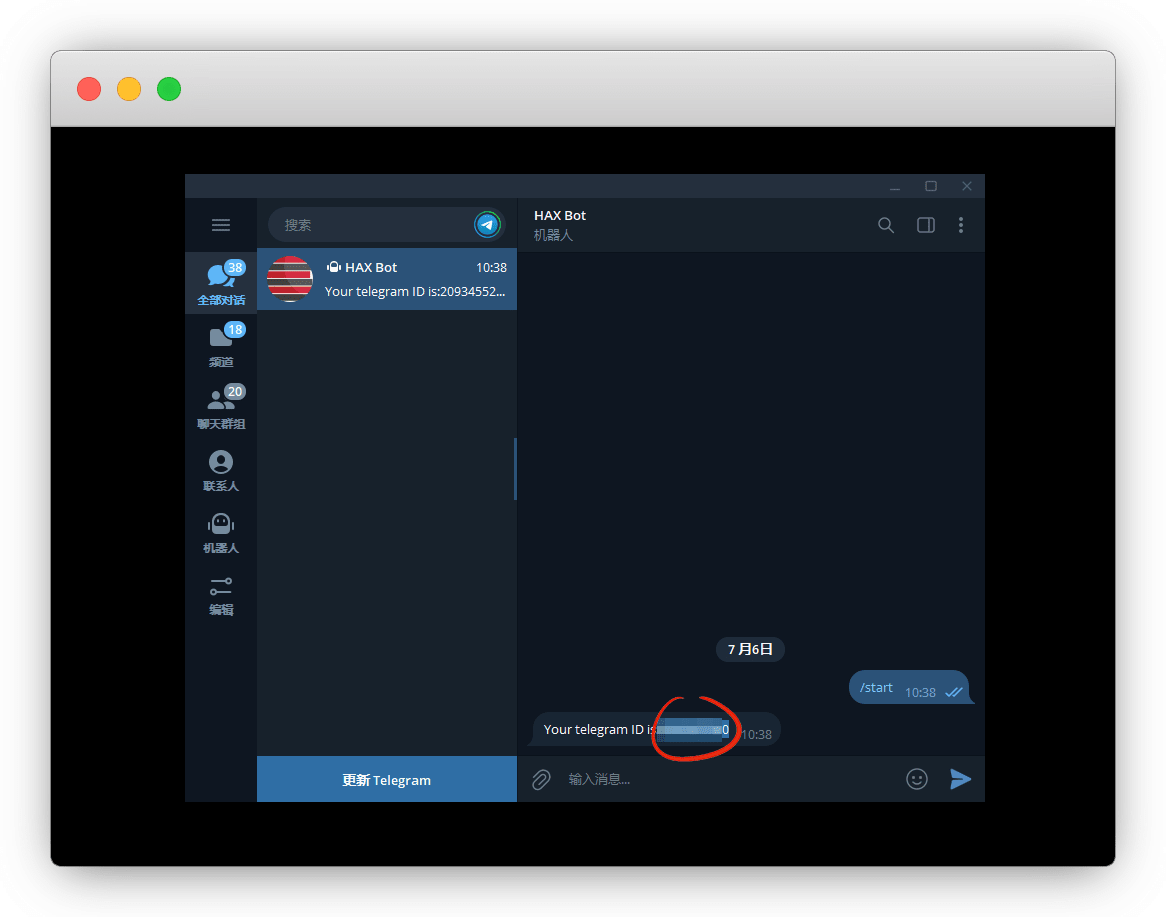Open HAX Bot conversation in chat list
1166x917 pixels.
[386, 279]
